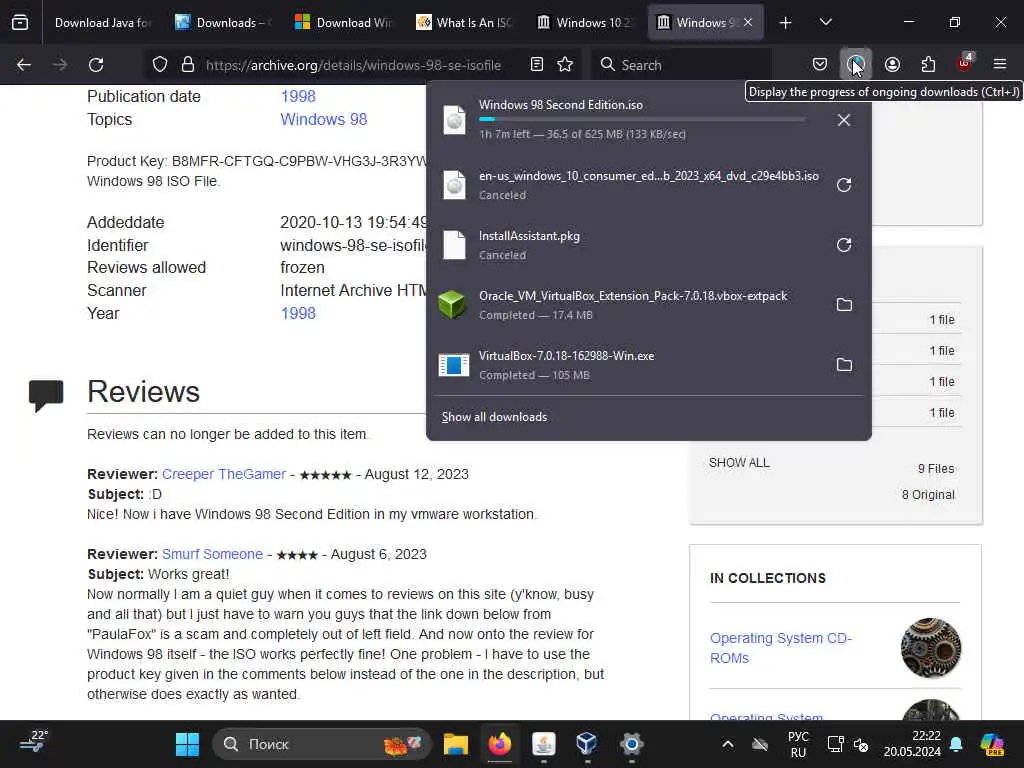Open File Explorer from taskbar
The width and height of the screenshot is (1024, 768).
click(456, 744)
